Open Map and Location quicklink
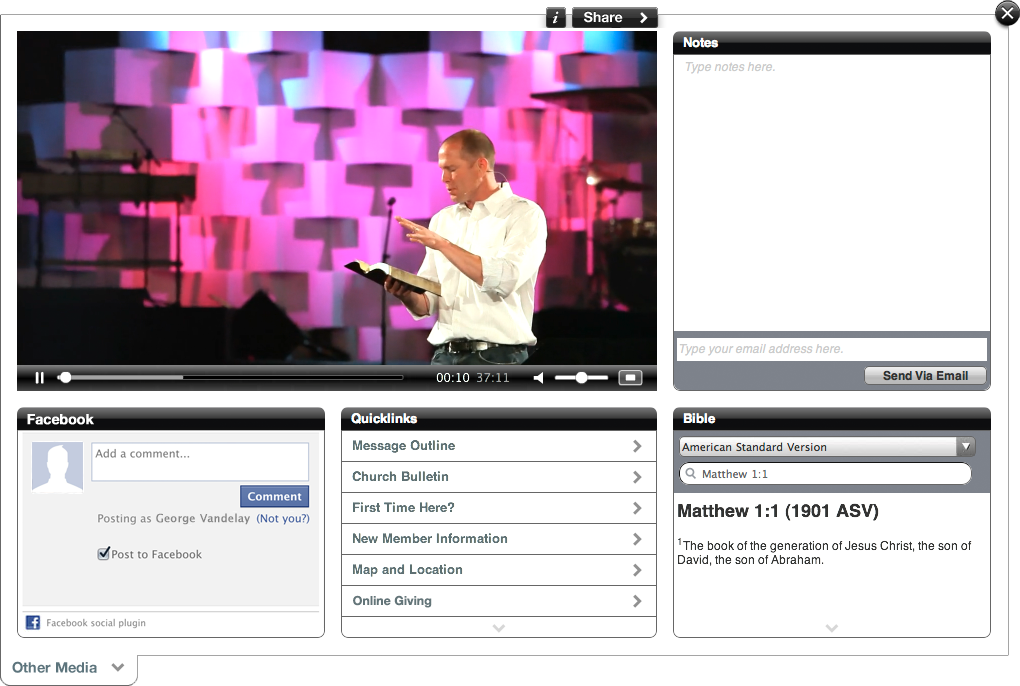The image size is (1020, 686). (x=499, y=570)
